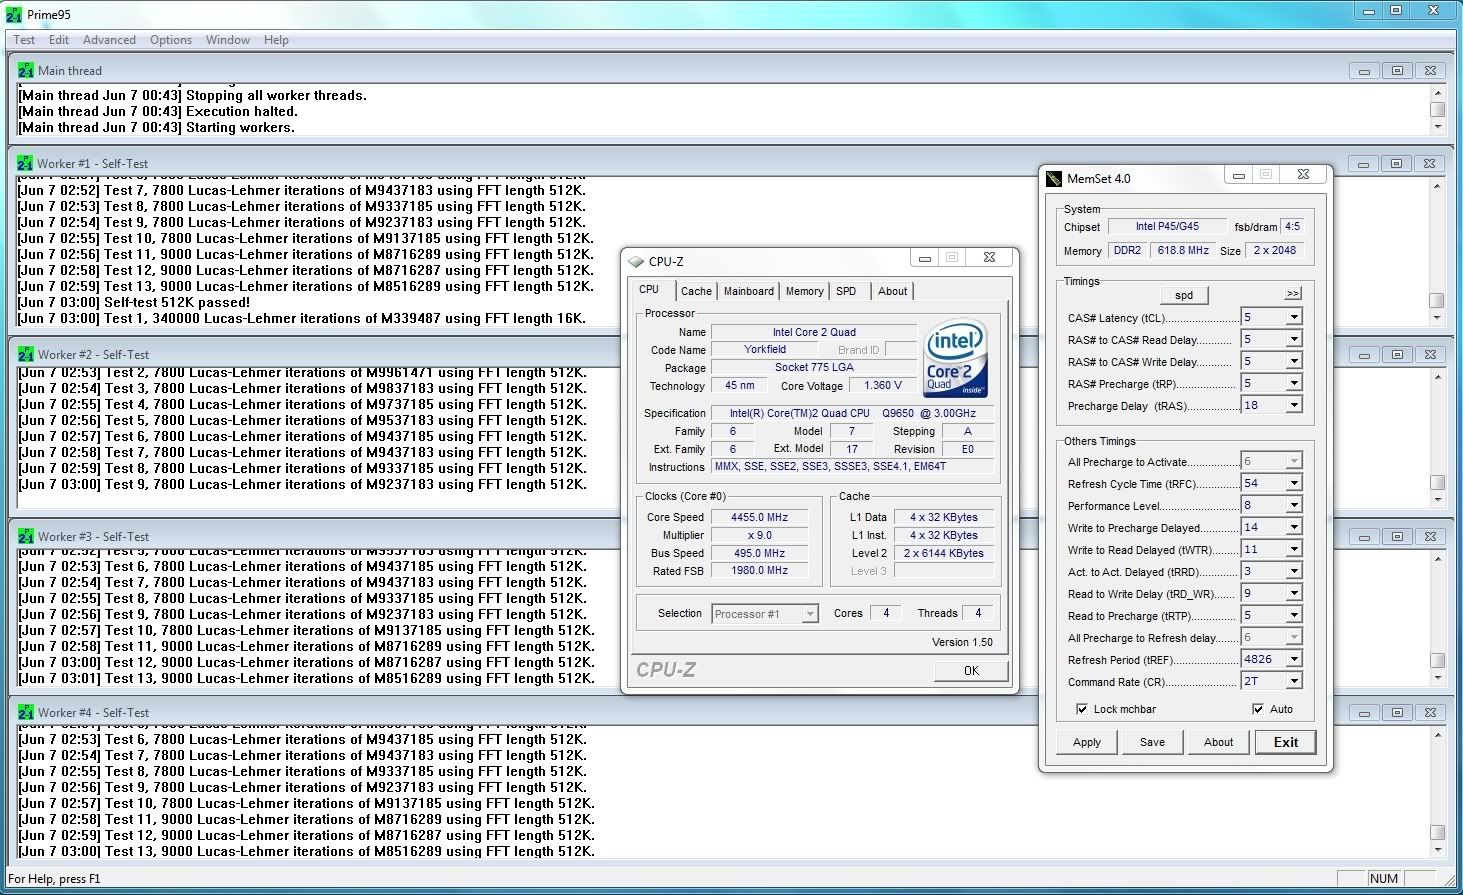1463x895 pixels.
Task: Minimize the CPU-Z window
Action: click(925, 258)
